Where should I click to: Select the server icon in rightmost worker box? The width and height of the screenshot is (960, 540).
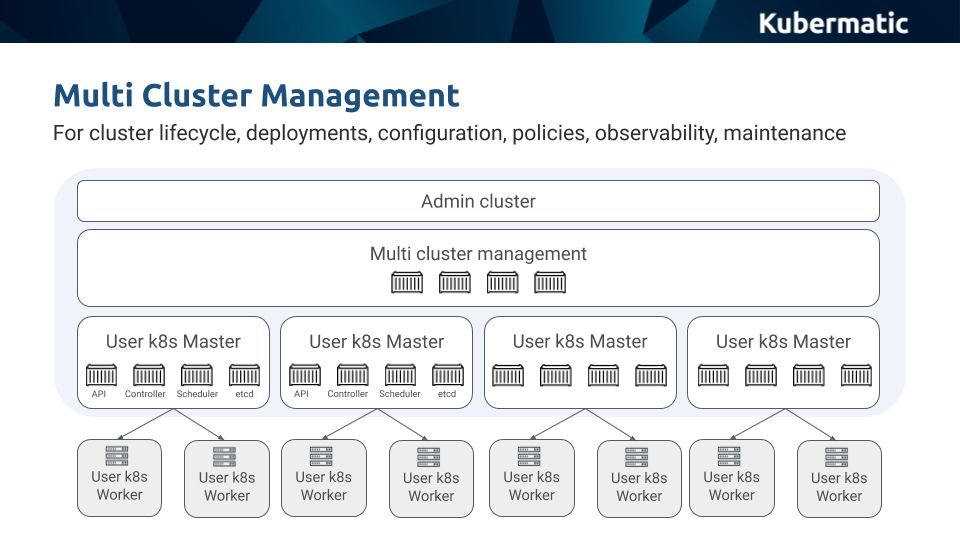tap(838, 457)
